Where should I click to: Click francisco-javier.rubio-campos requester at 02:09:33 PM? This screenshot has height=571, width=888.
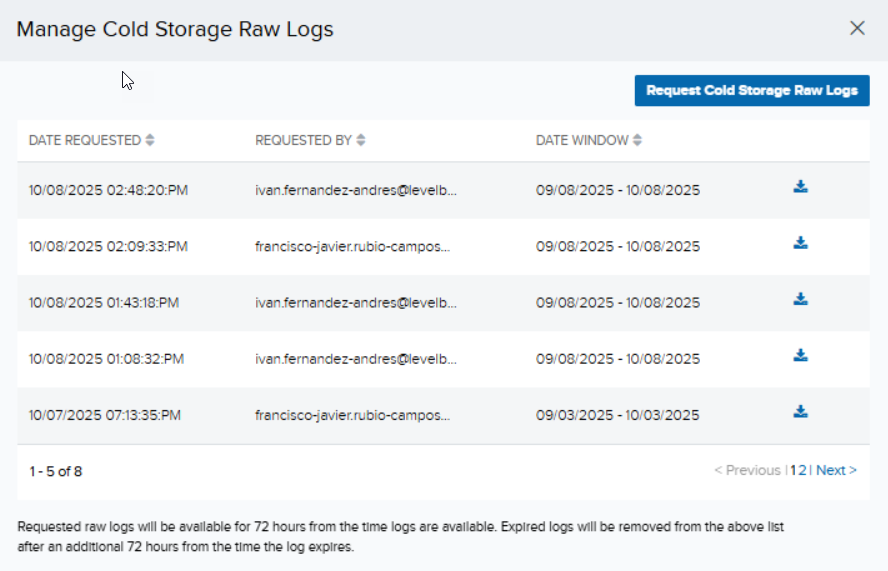[x=353, y=246]
